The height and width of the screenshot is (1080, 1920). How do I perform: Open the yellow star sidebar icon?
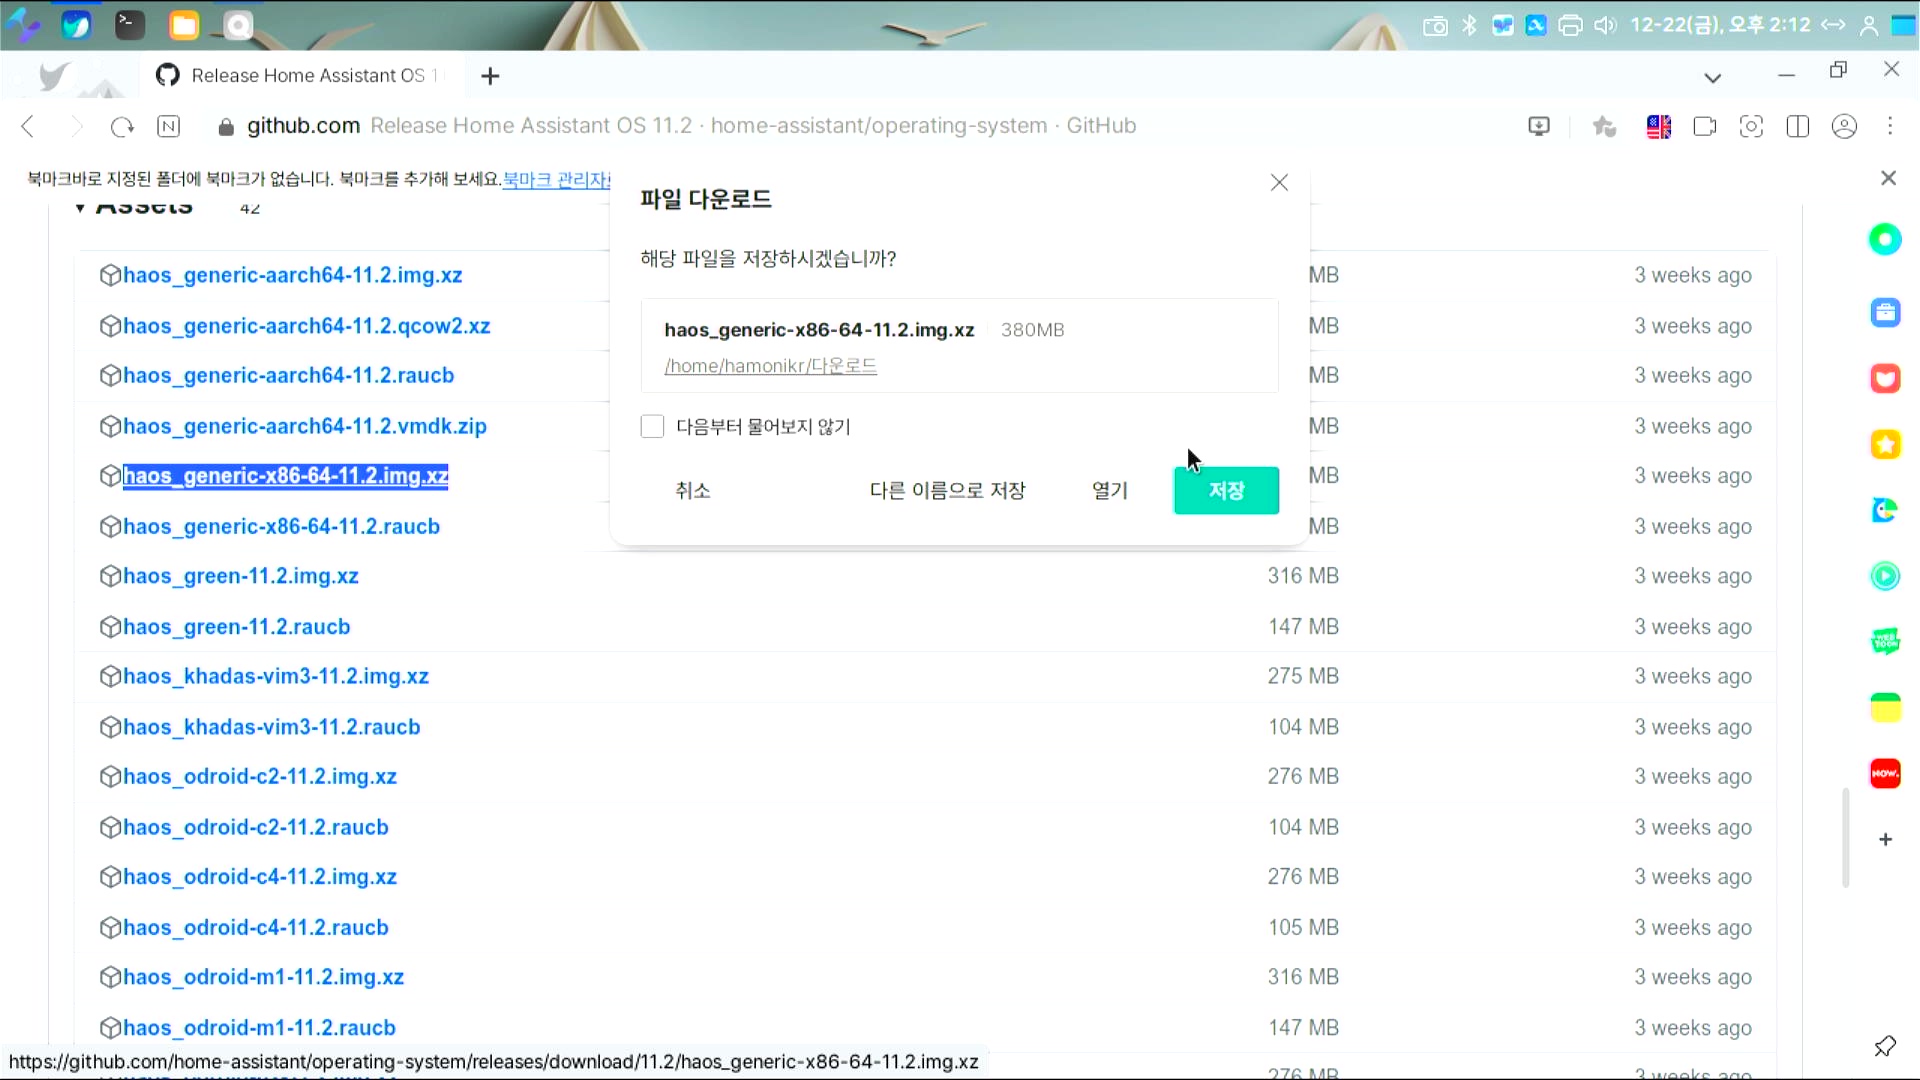coord(1885,444)
